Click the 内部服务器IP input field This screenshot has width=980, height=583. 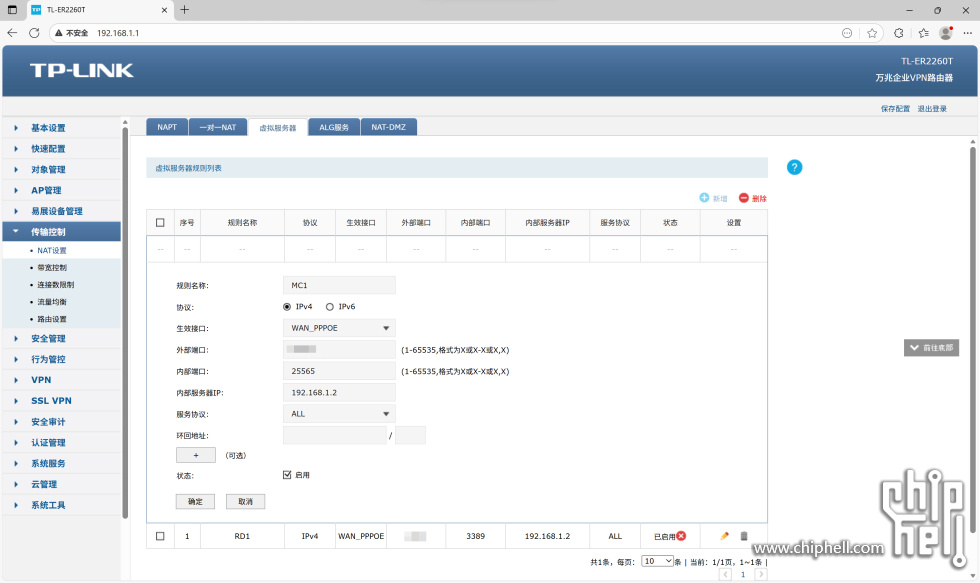[339, 393]
